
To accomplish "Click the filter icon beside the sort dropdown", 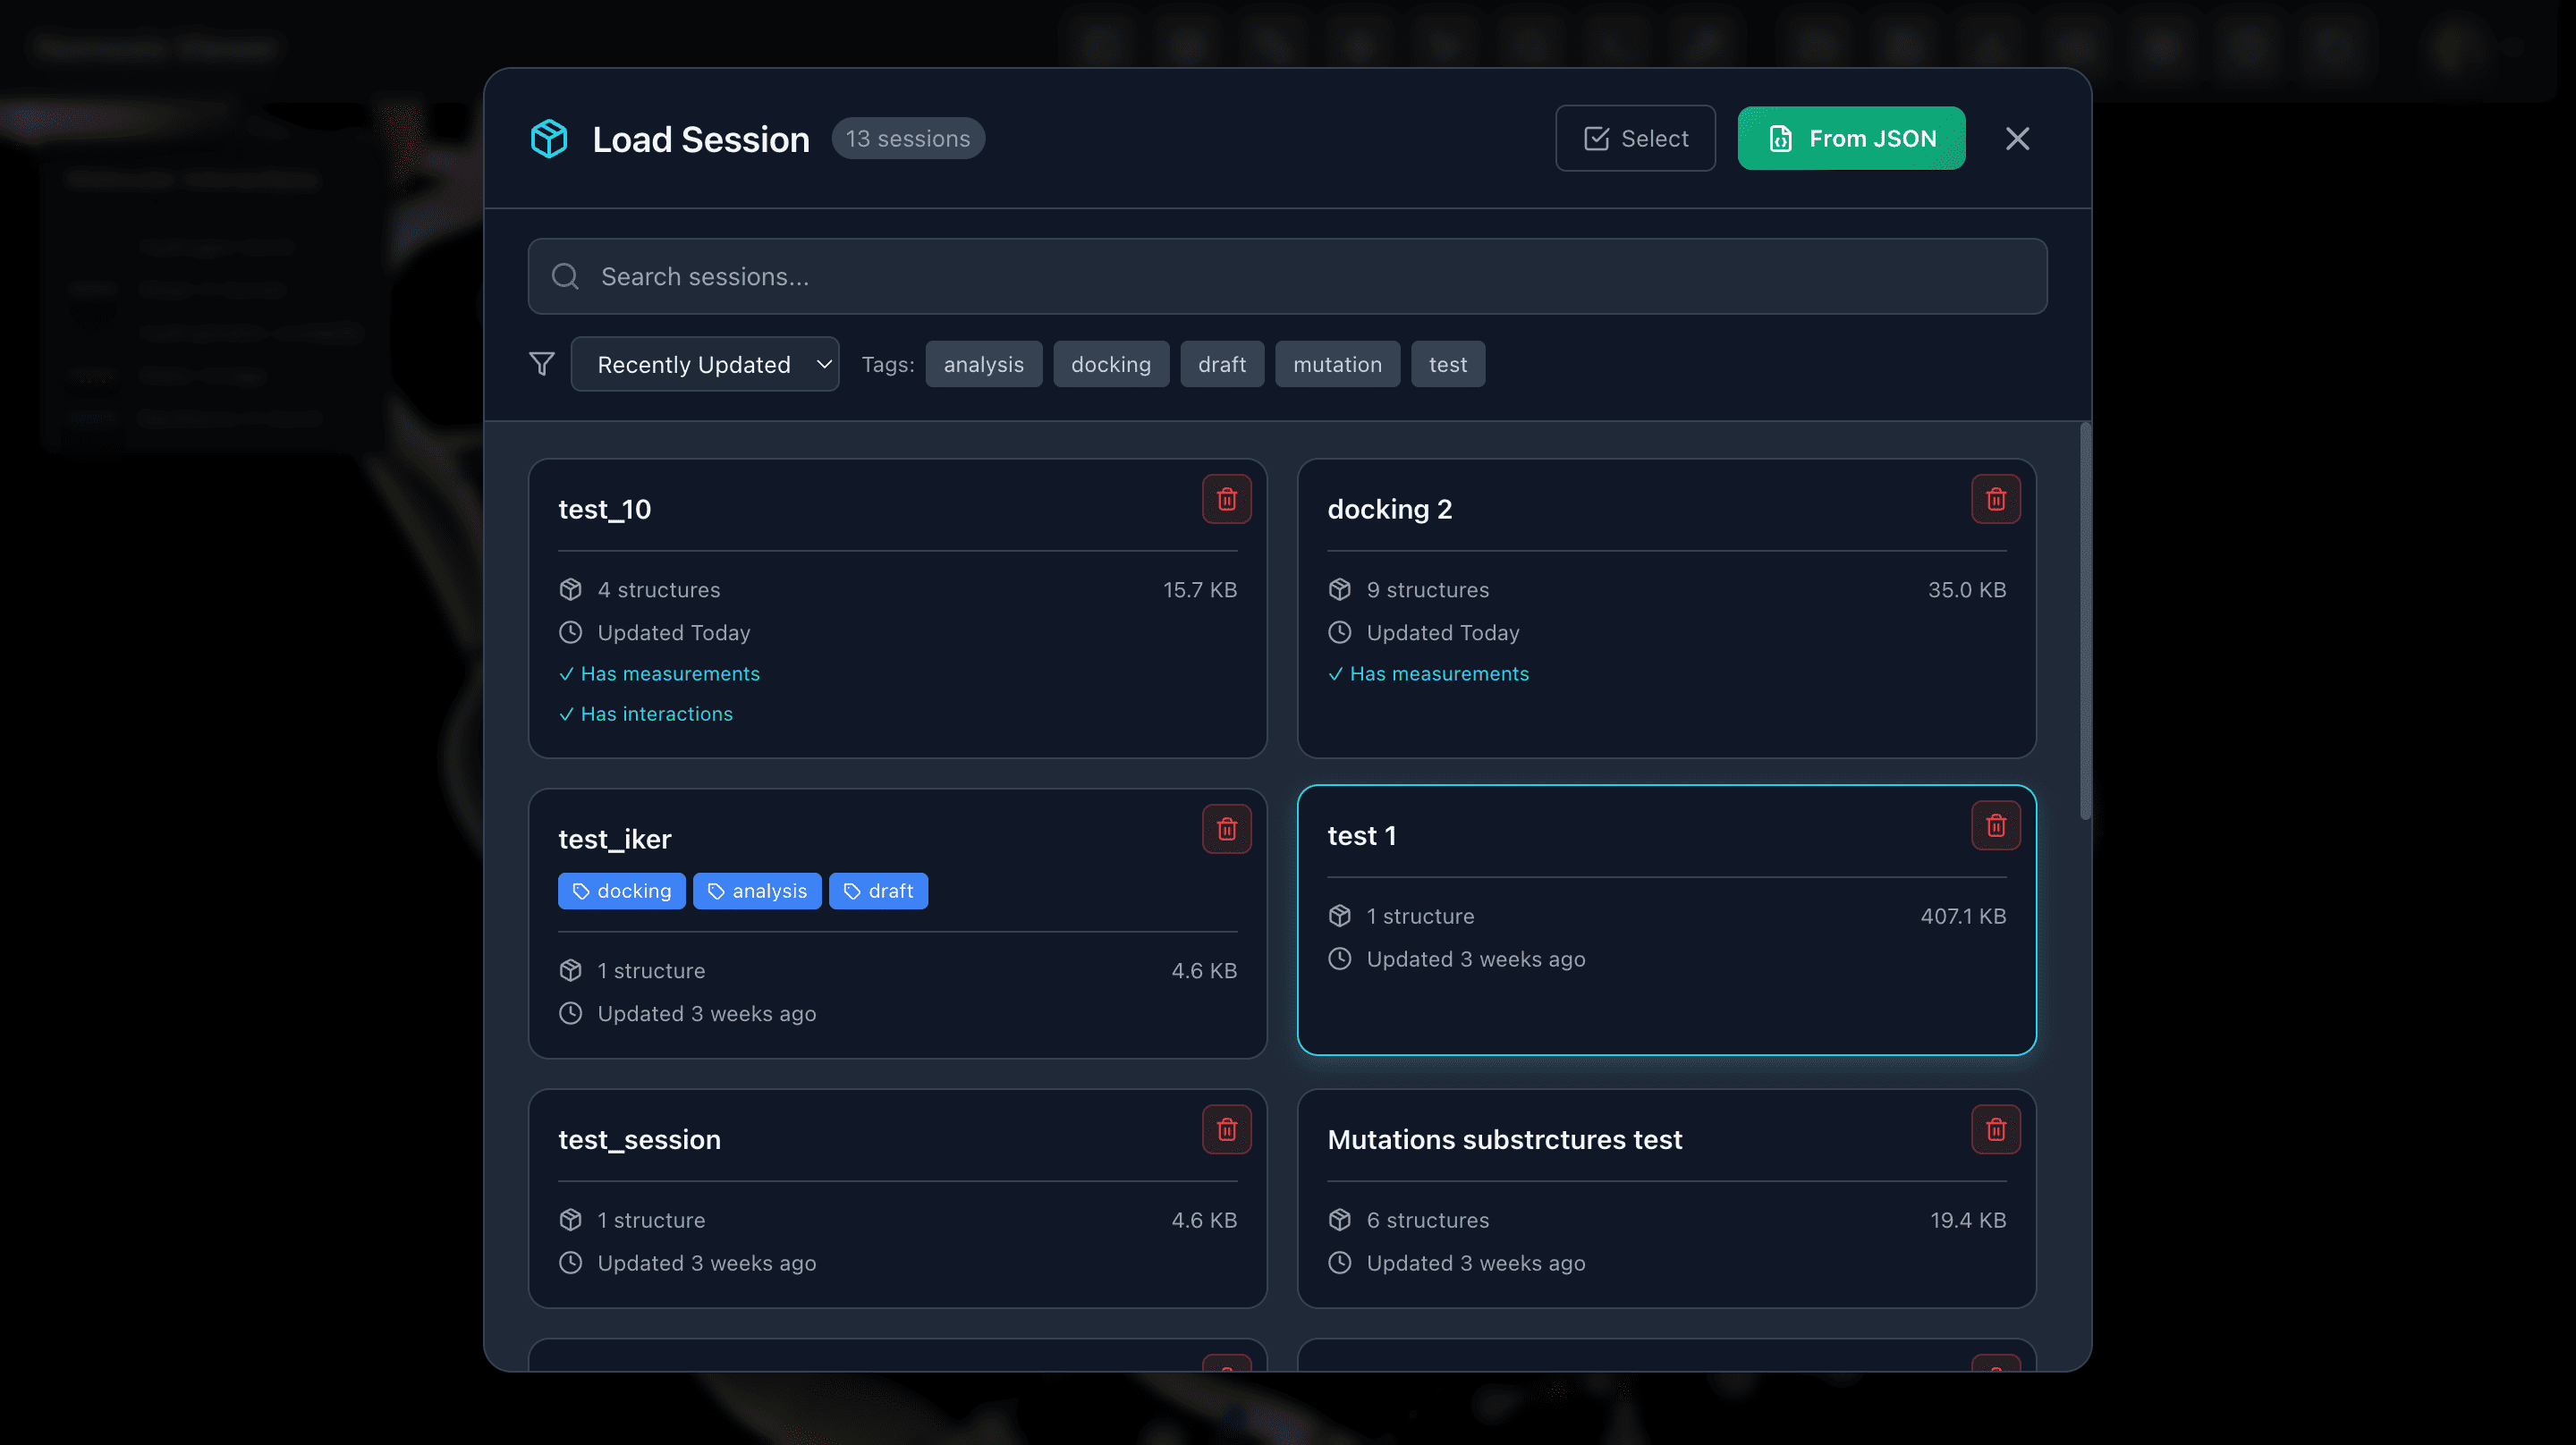I will [x=541, y=363].
